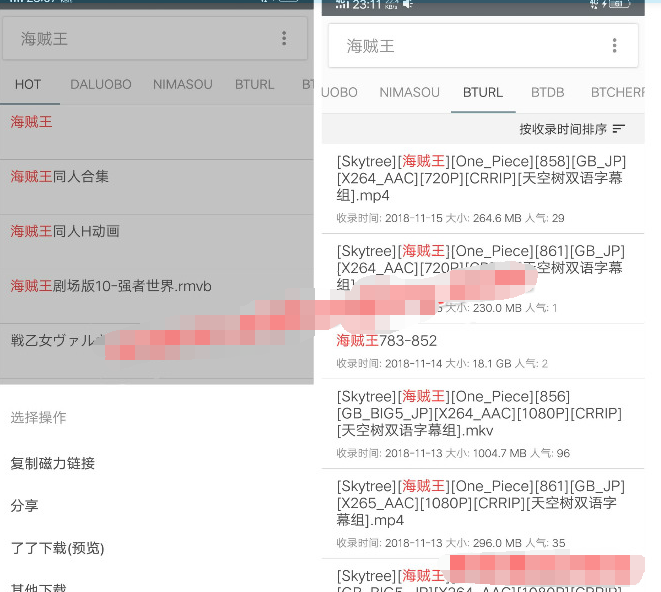
Task: Choose 分享 from action sheet
Action: click(24, 506)
